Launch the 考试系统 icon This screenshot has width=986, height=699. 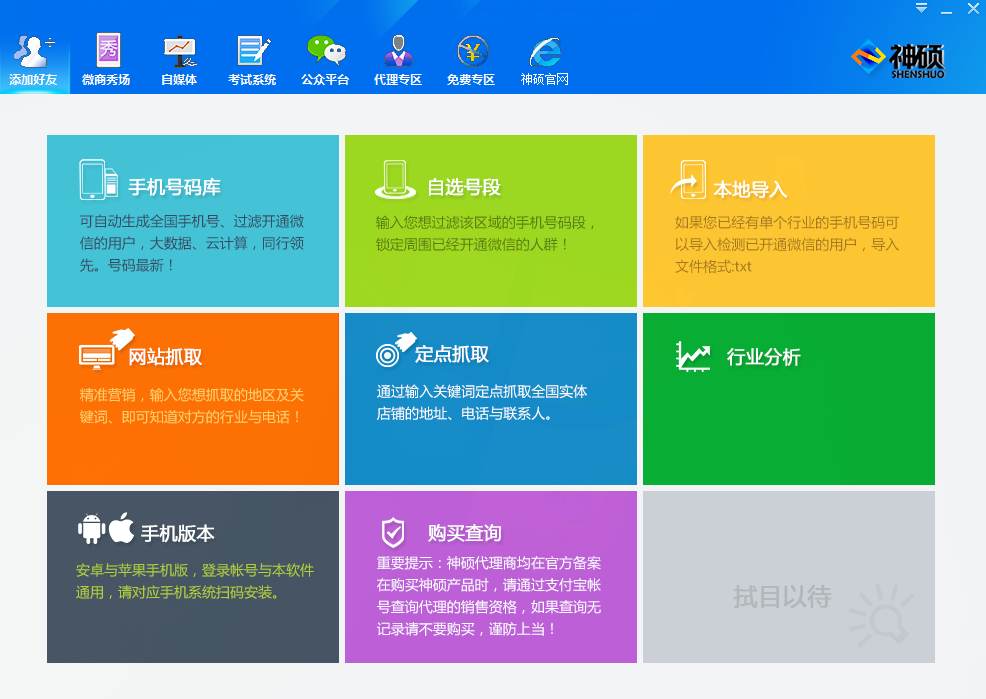coord(252,58)
